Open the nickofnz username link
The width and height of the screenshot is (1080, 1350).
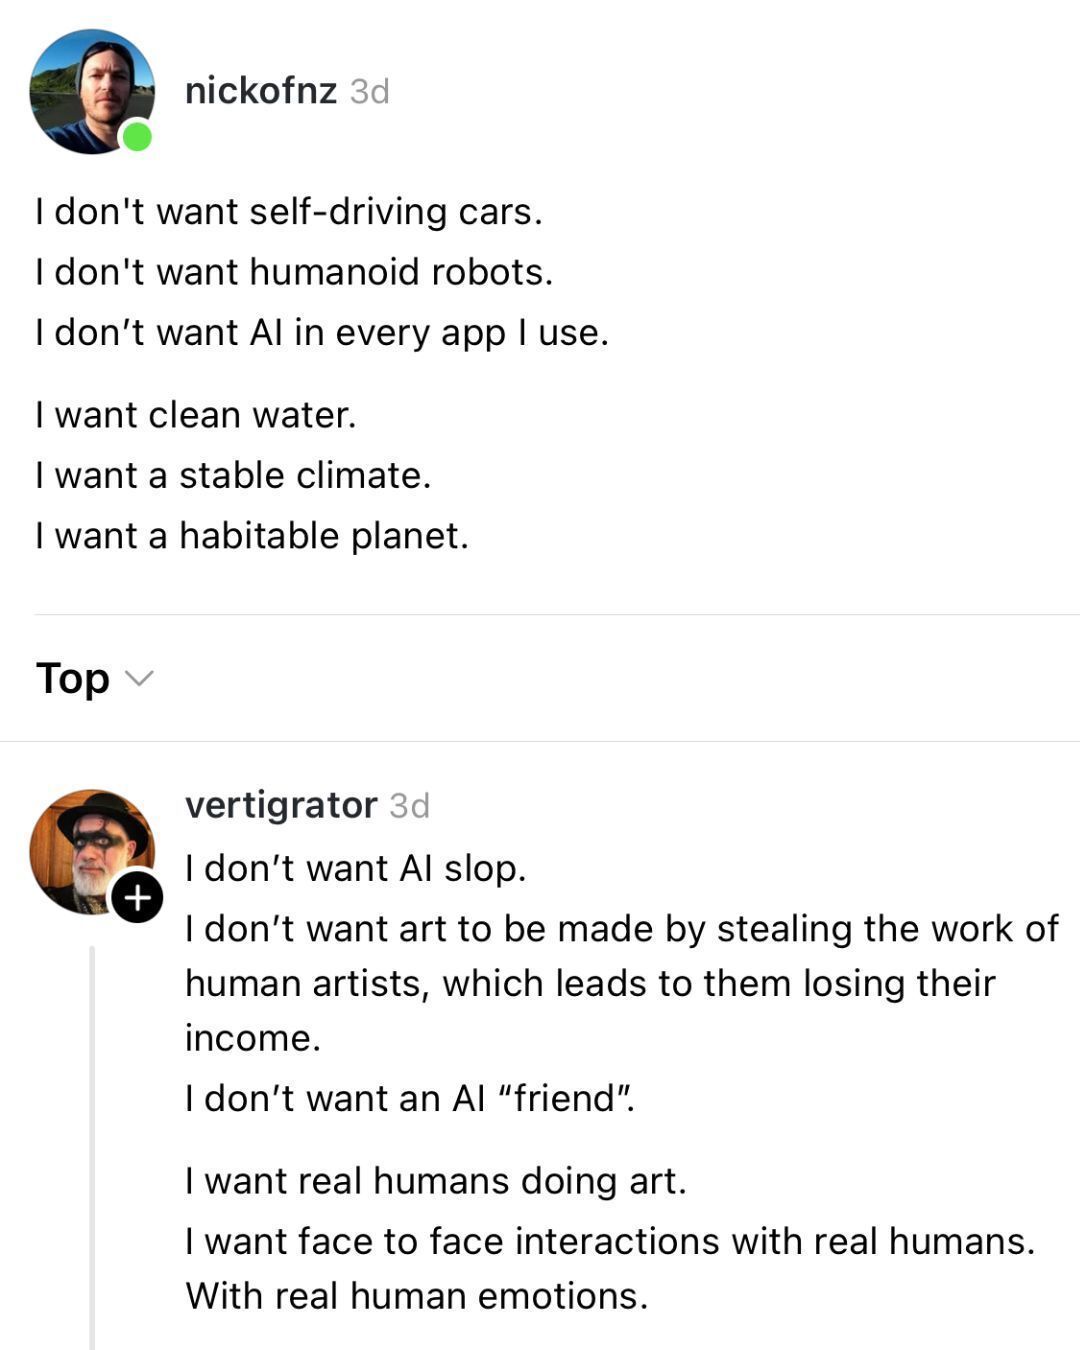click(261, 91)
